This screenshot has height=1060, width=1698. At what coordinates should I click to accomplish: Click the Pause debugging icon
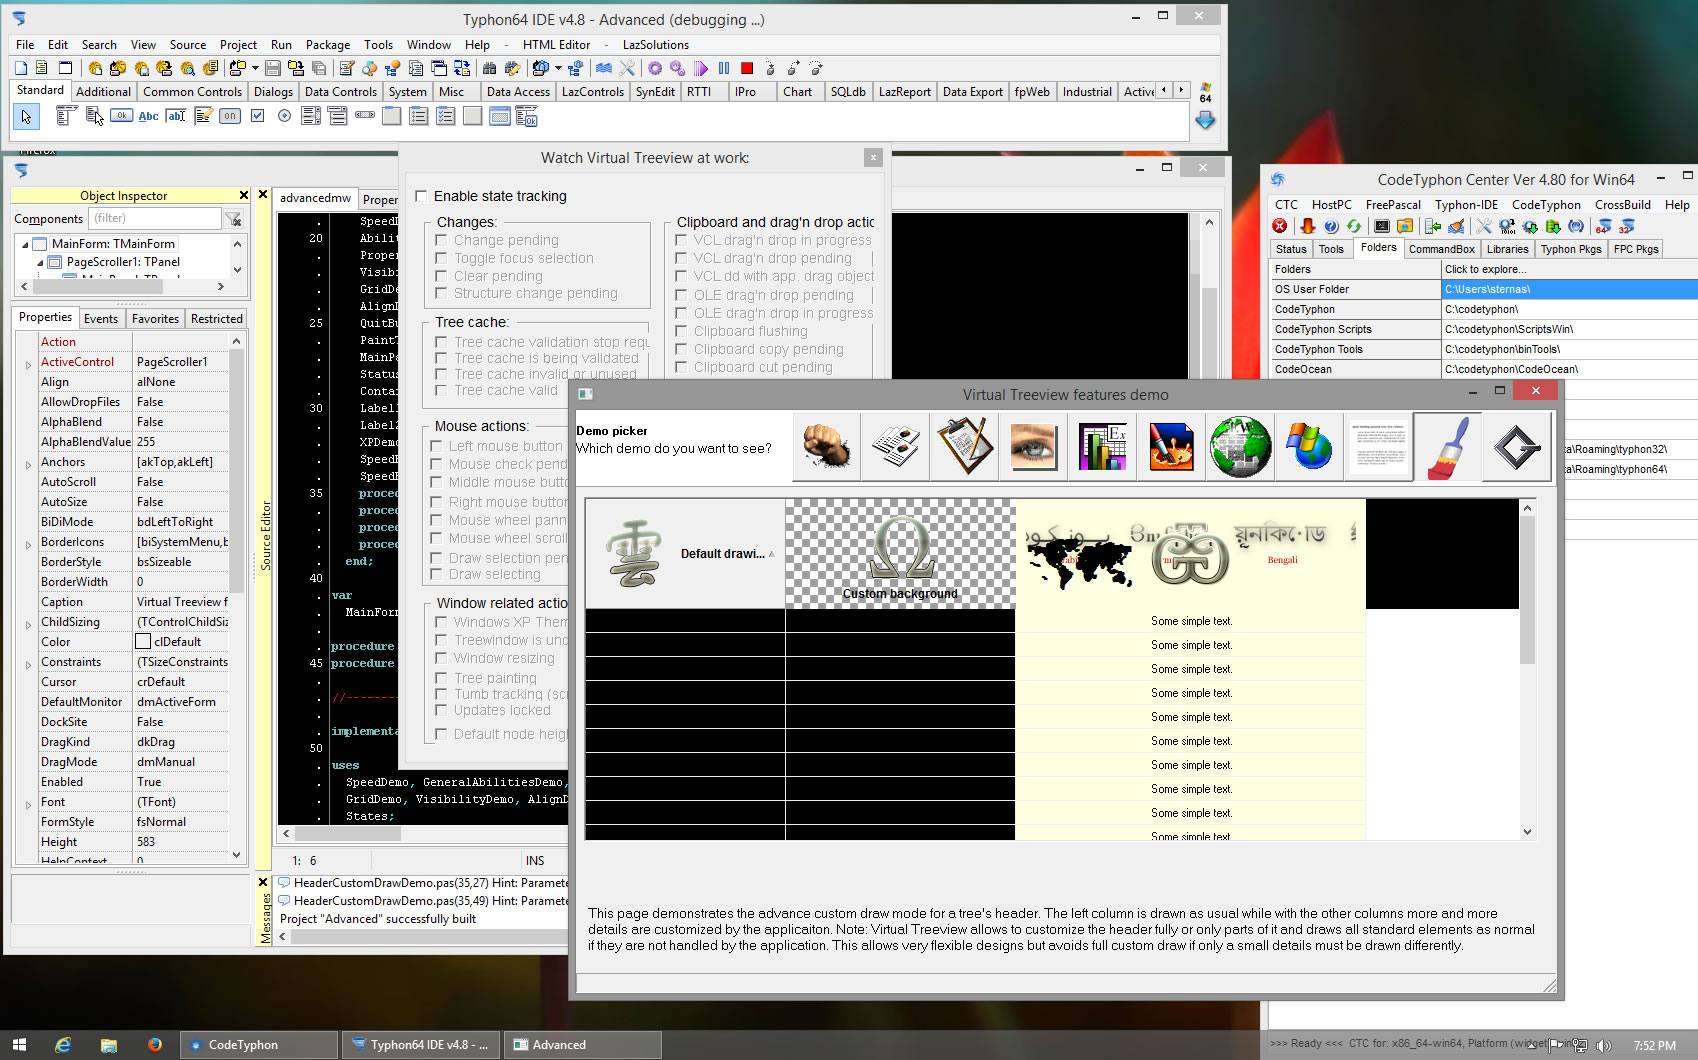click(724, 68)
